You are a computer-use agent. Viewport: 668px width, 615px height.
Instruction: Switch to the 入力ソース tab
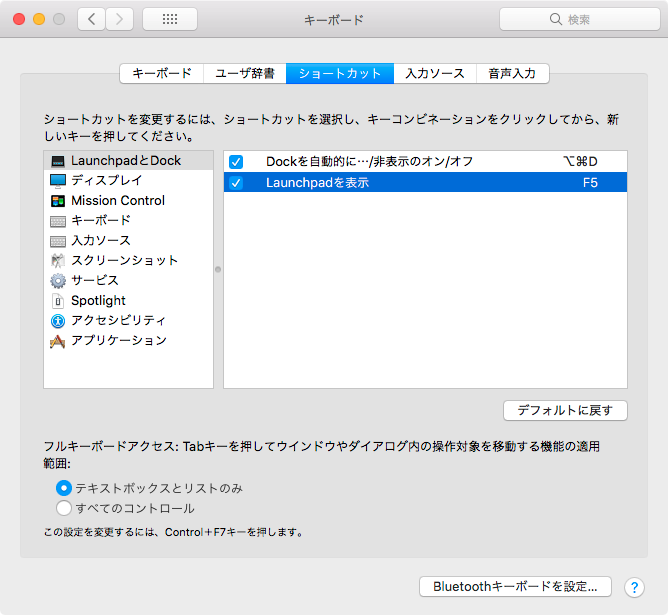pos(434,73)
